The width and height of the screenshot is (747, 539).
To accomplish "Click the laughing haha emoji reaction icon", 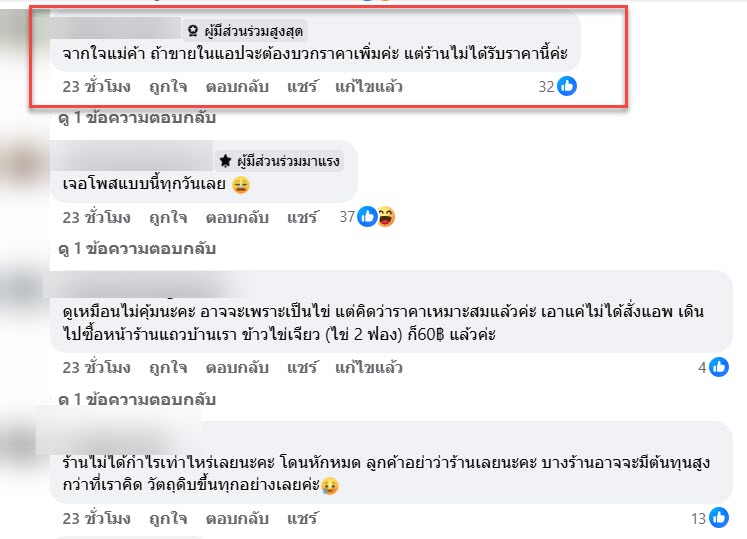I will pyautogui.click(x=386, y=217).
